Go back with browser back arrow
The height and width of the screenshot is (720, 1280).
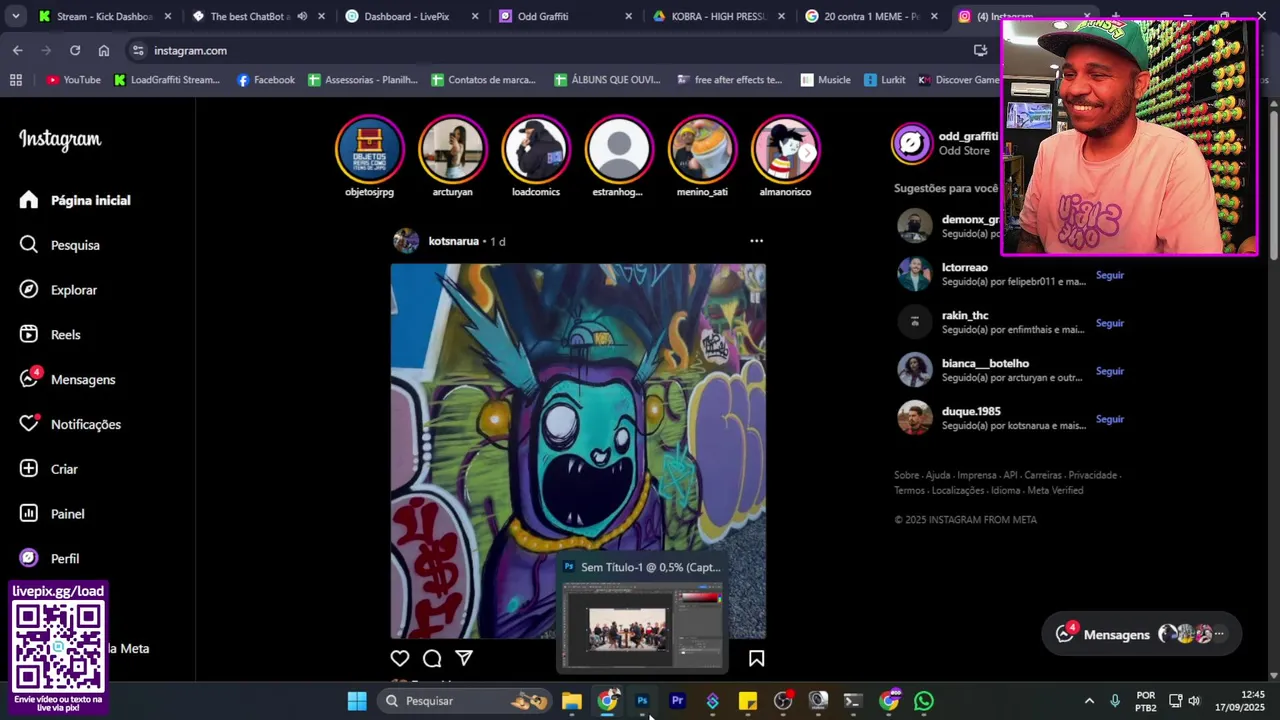point(17,50)
